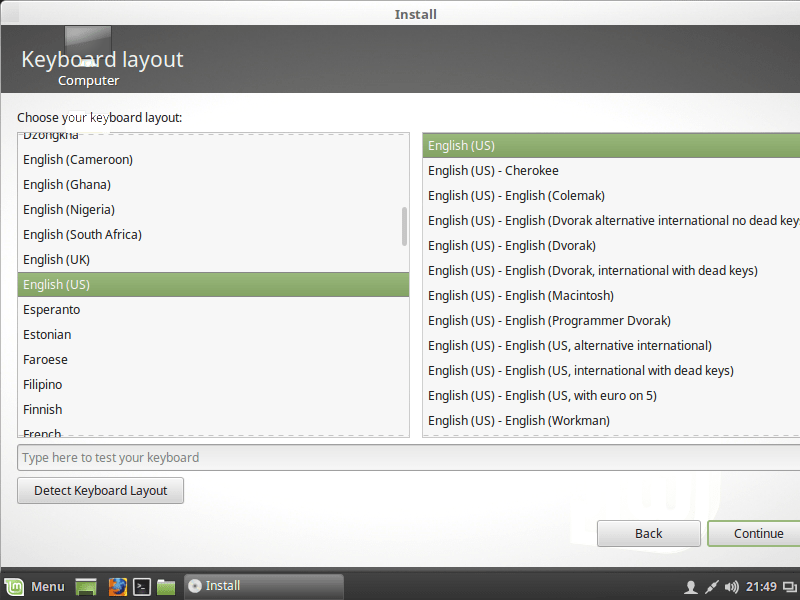Select Esperanto layout
This screenshot has height=600, width=800.
click(x=213, y=310)
